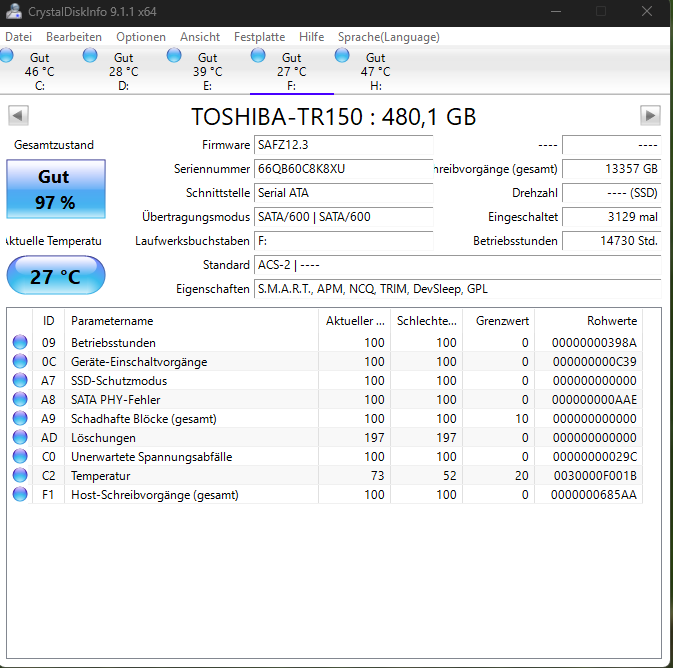The width and height of the screenshot is (673, 668).
Task: Switch to drive E: at 39 °C
Action: tap(207, 71)
